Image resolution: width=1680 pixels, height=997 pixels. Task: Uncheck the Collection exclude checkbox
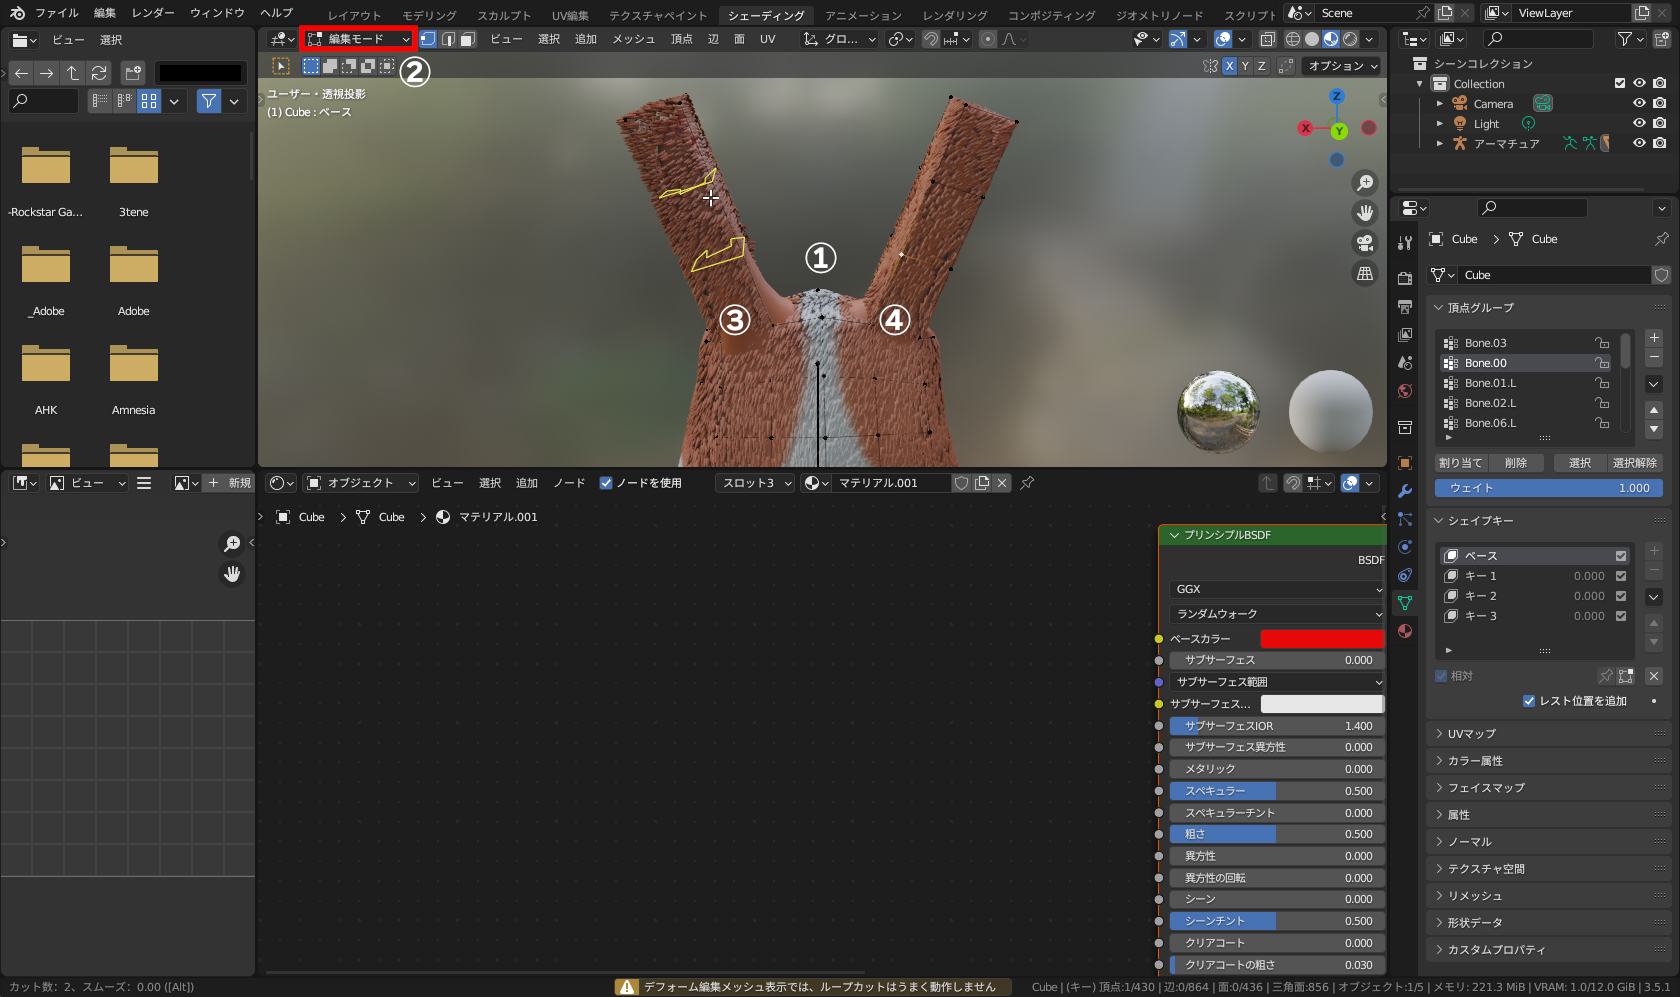(1620, 84)
